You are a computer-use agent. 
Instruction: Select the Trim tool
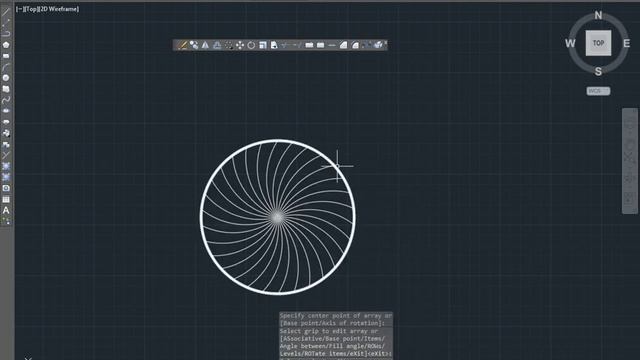pyautogui.click(x=285, y=45)
